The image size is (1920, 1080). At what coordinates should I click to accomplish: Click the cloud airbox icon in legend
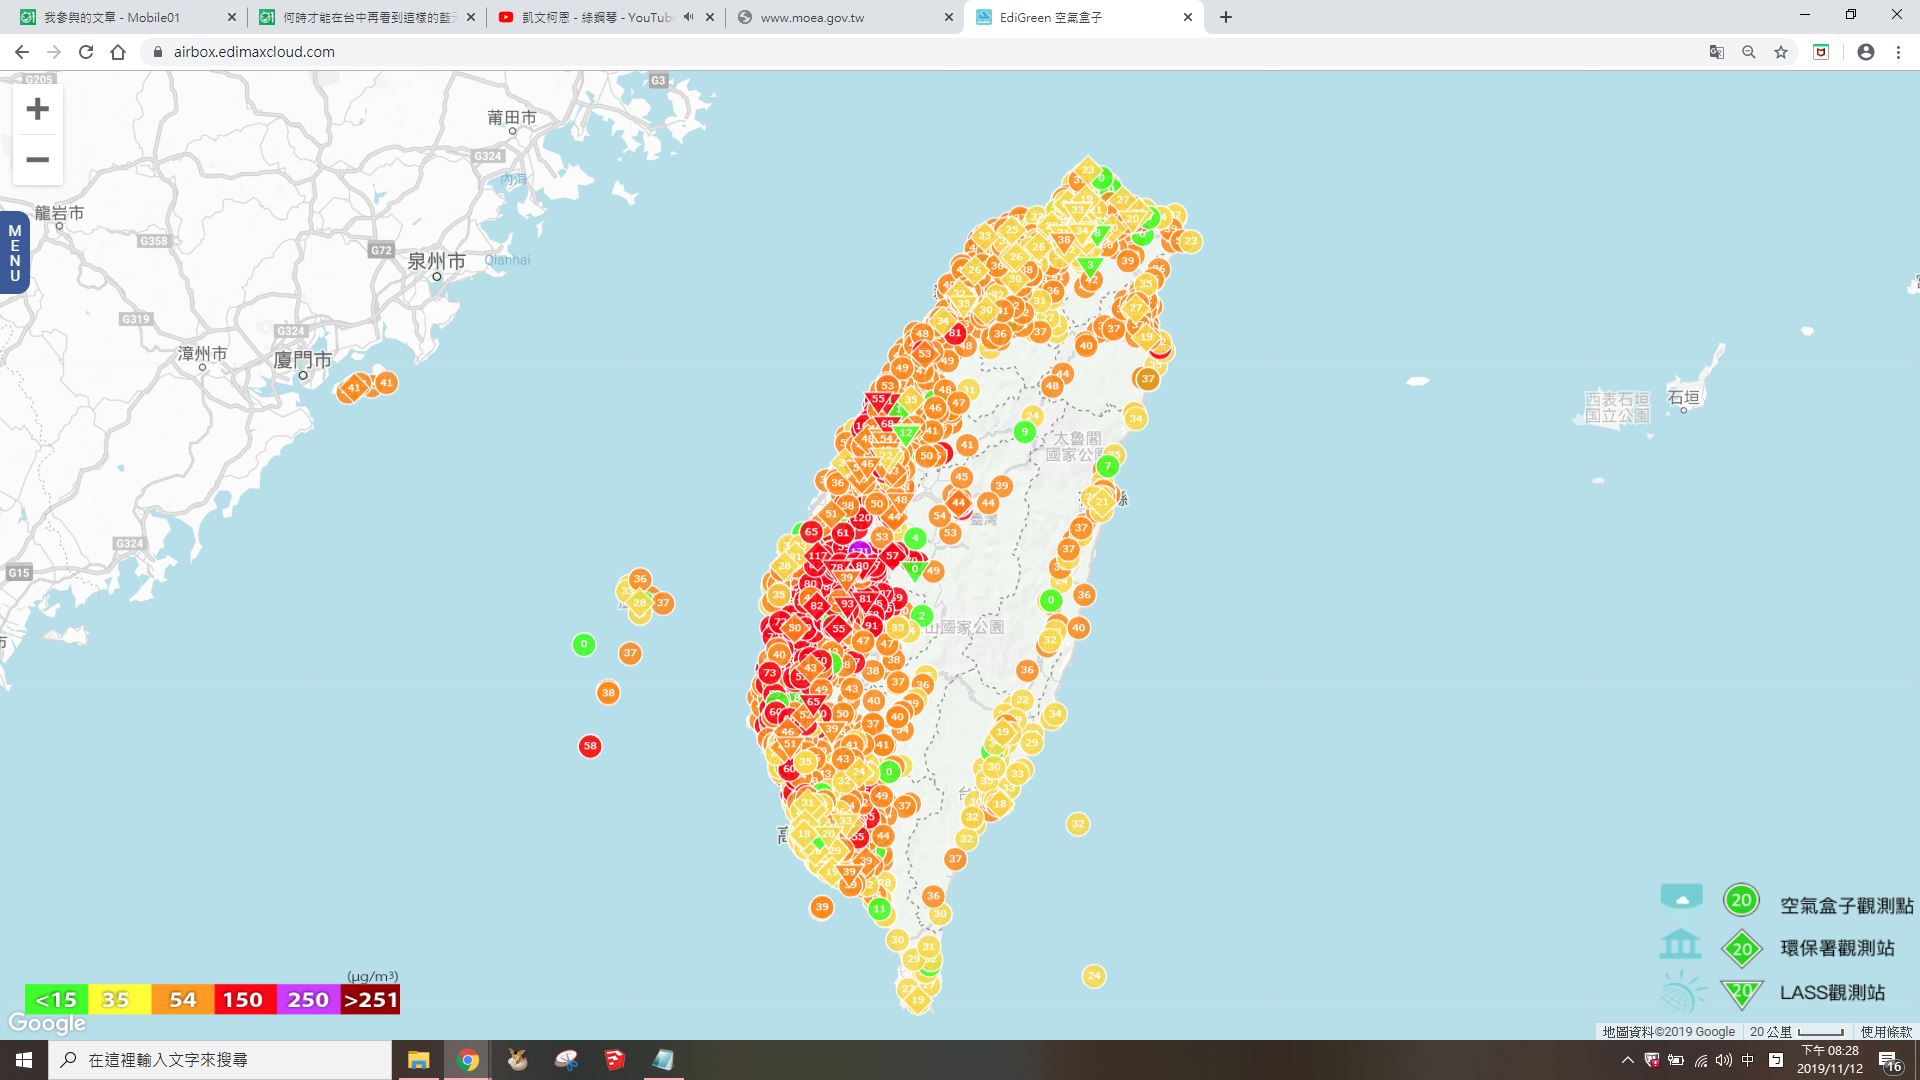(1682, 896)
